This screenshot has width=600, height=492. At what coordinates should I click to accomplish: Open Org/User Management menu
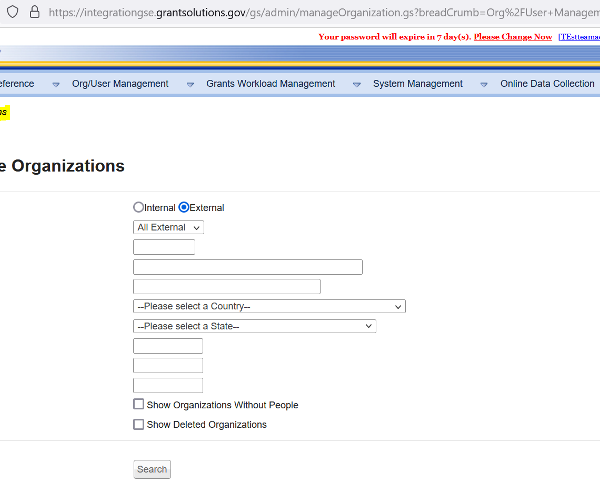120,84
